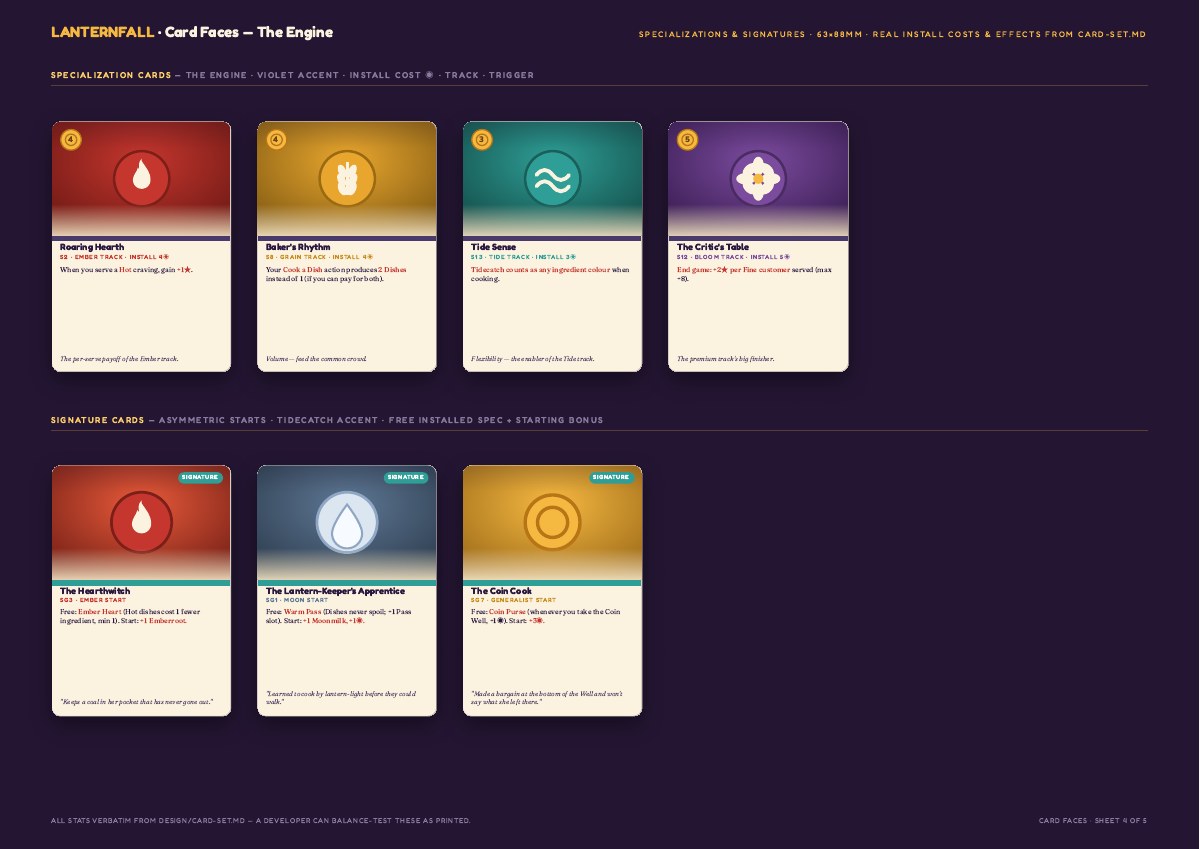Click the "SPECIALIZATION CARDS" section heading

tap(111, 75)
